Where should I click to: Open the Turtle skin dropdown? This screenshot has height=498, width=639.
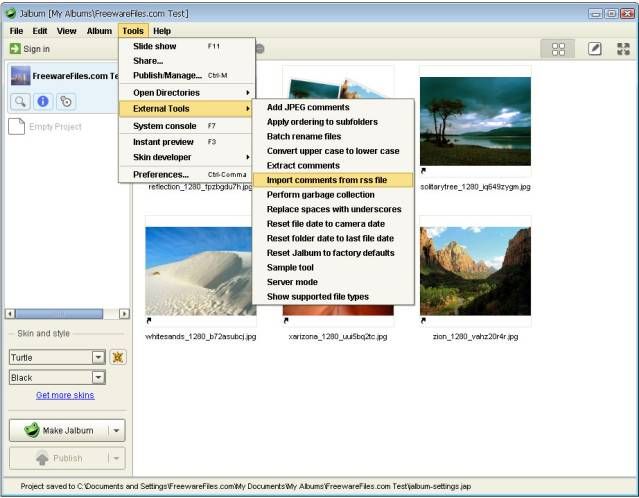coord(98,357)
